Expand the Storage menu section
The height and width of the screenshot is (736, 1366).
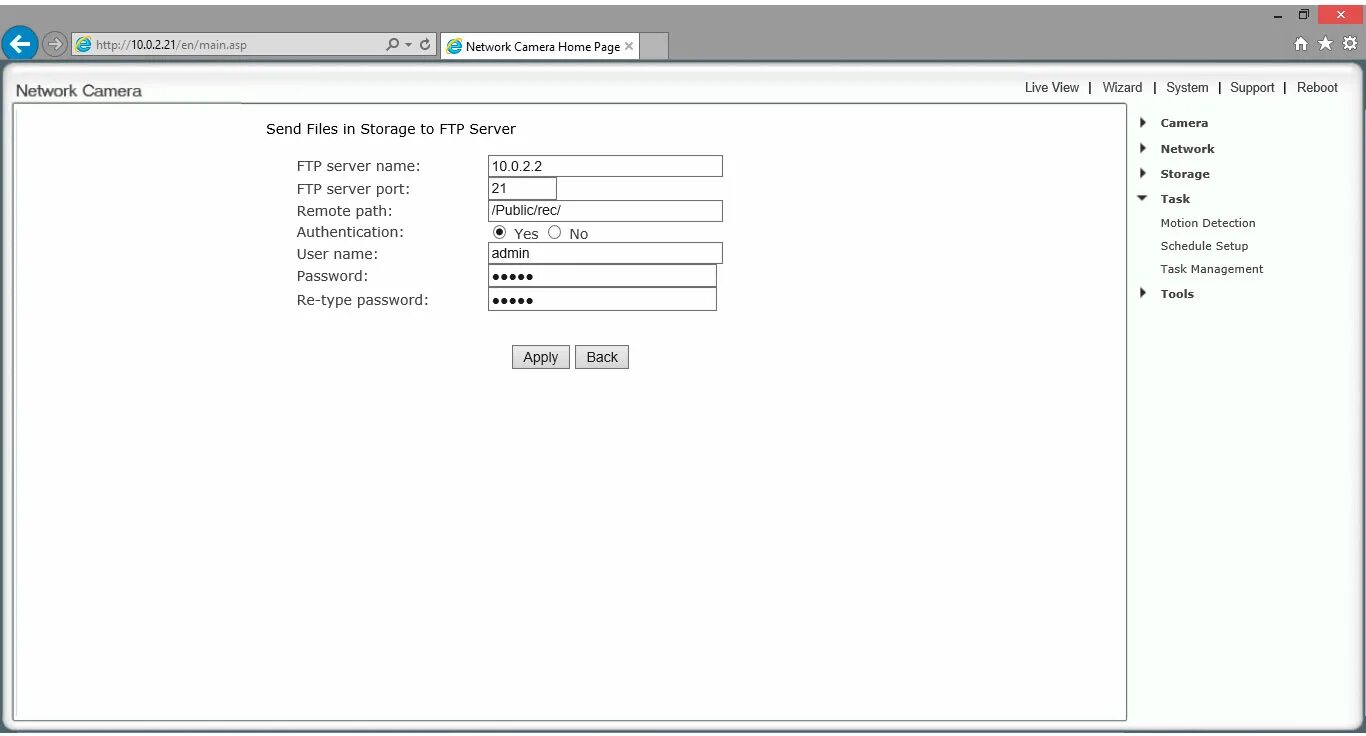[x=1143, y=173]
